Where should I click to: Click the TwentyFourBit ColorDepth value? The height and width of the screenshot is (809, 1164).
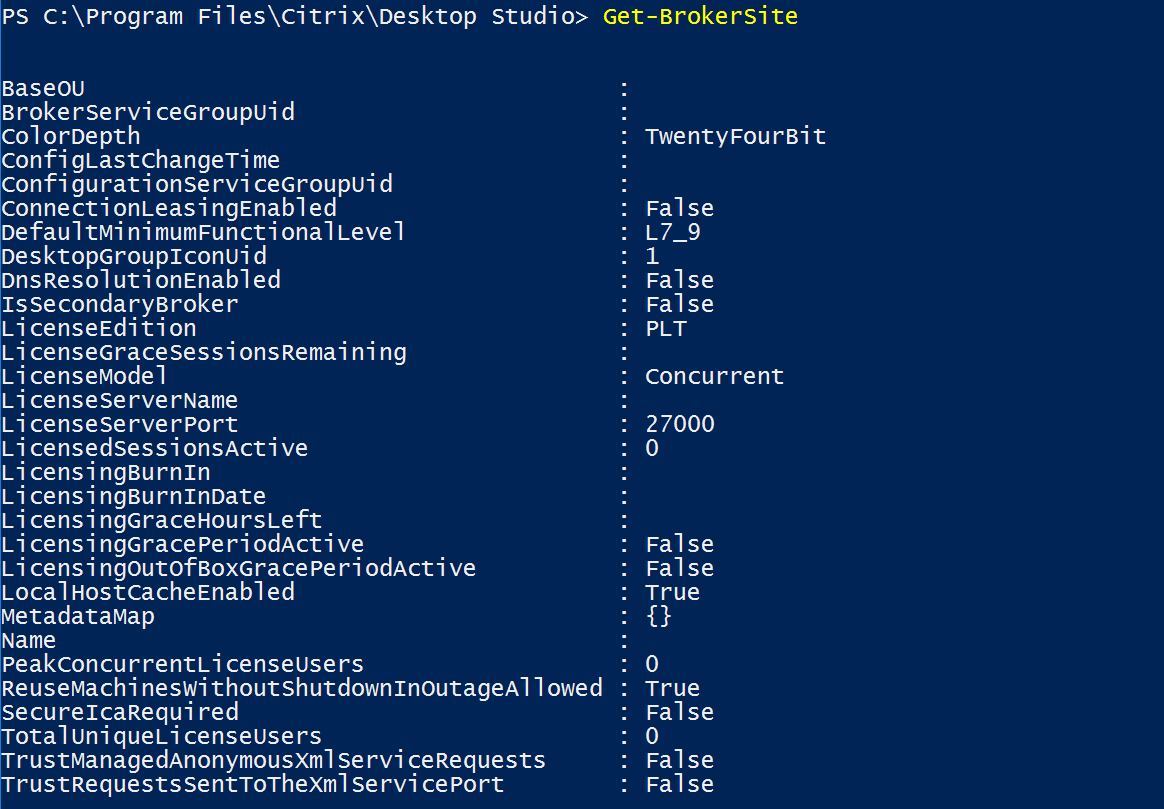coord(736,137)
